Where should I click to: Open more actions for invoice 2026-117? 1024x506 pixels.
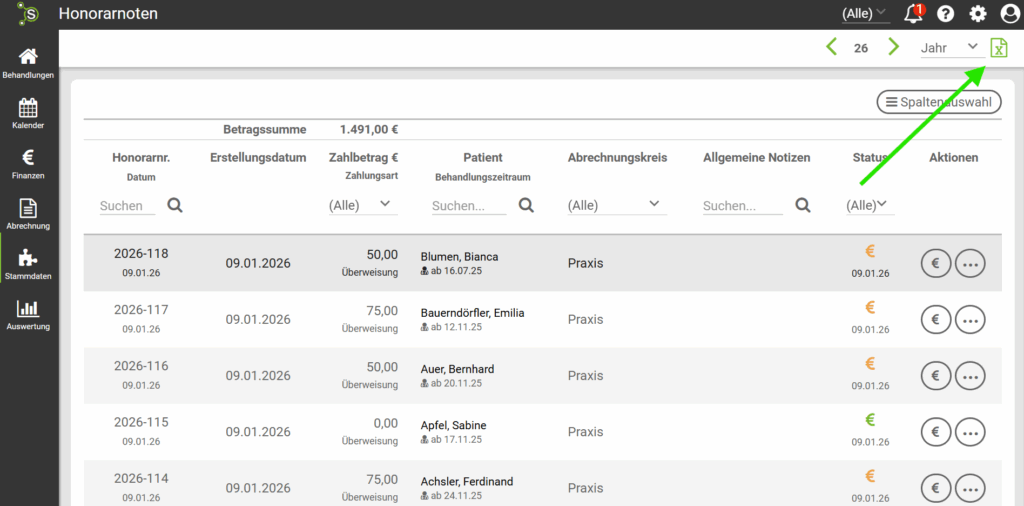click(x=970, y=320)
